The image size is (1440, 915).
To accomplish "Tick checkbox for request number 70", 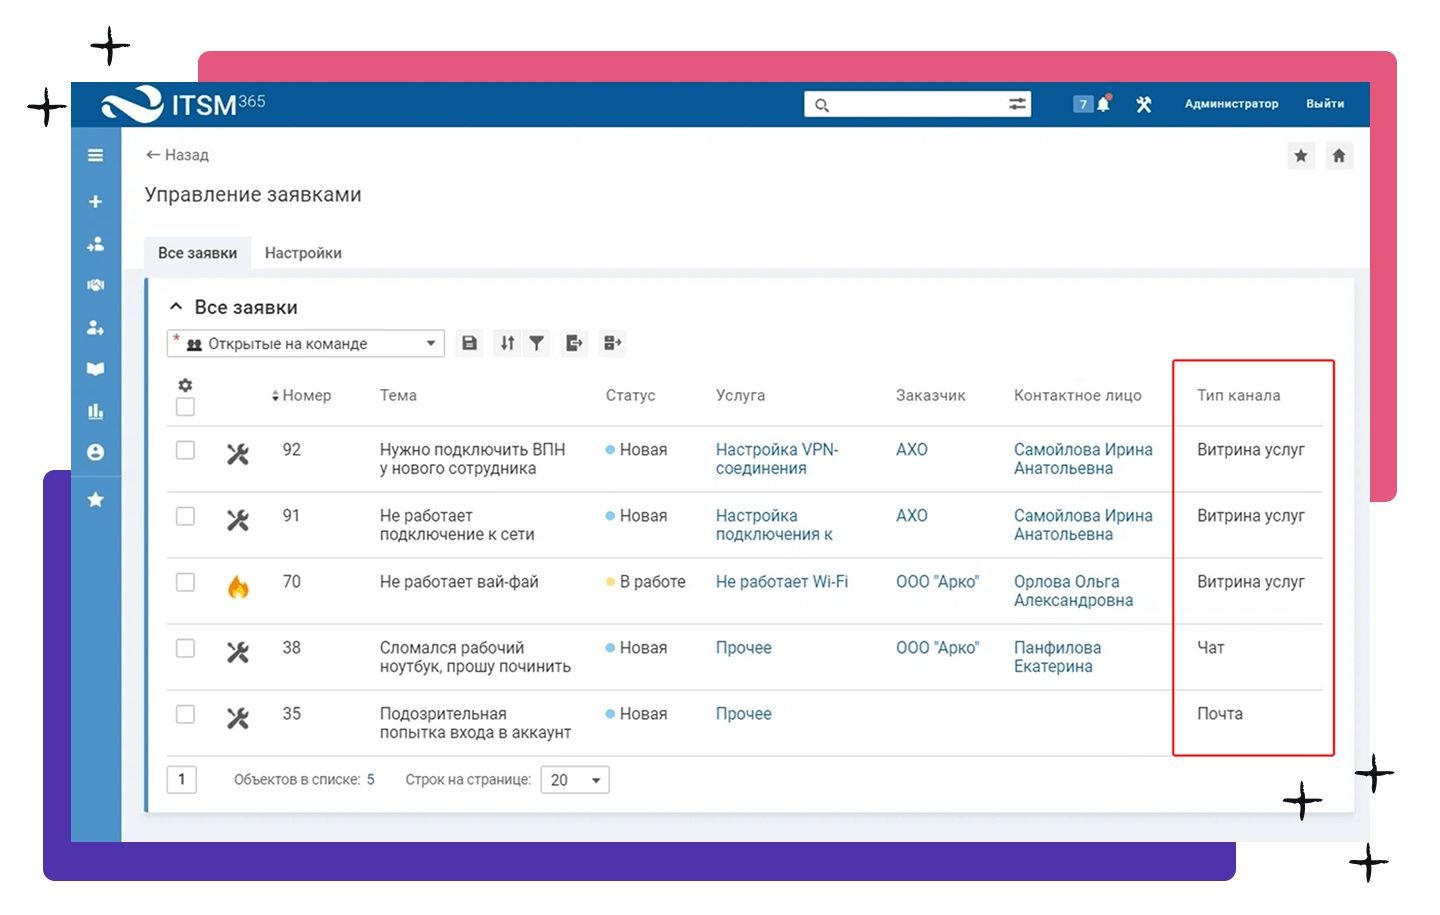I will click(x=185, y=582).
